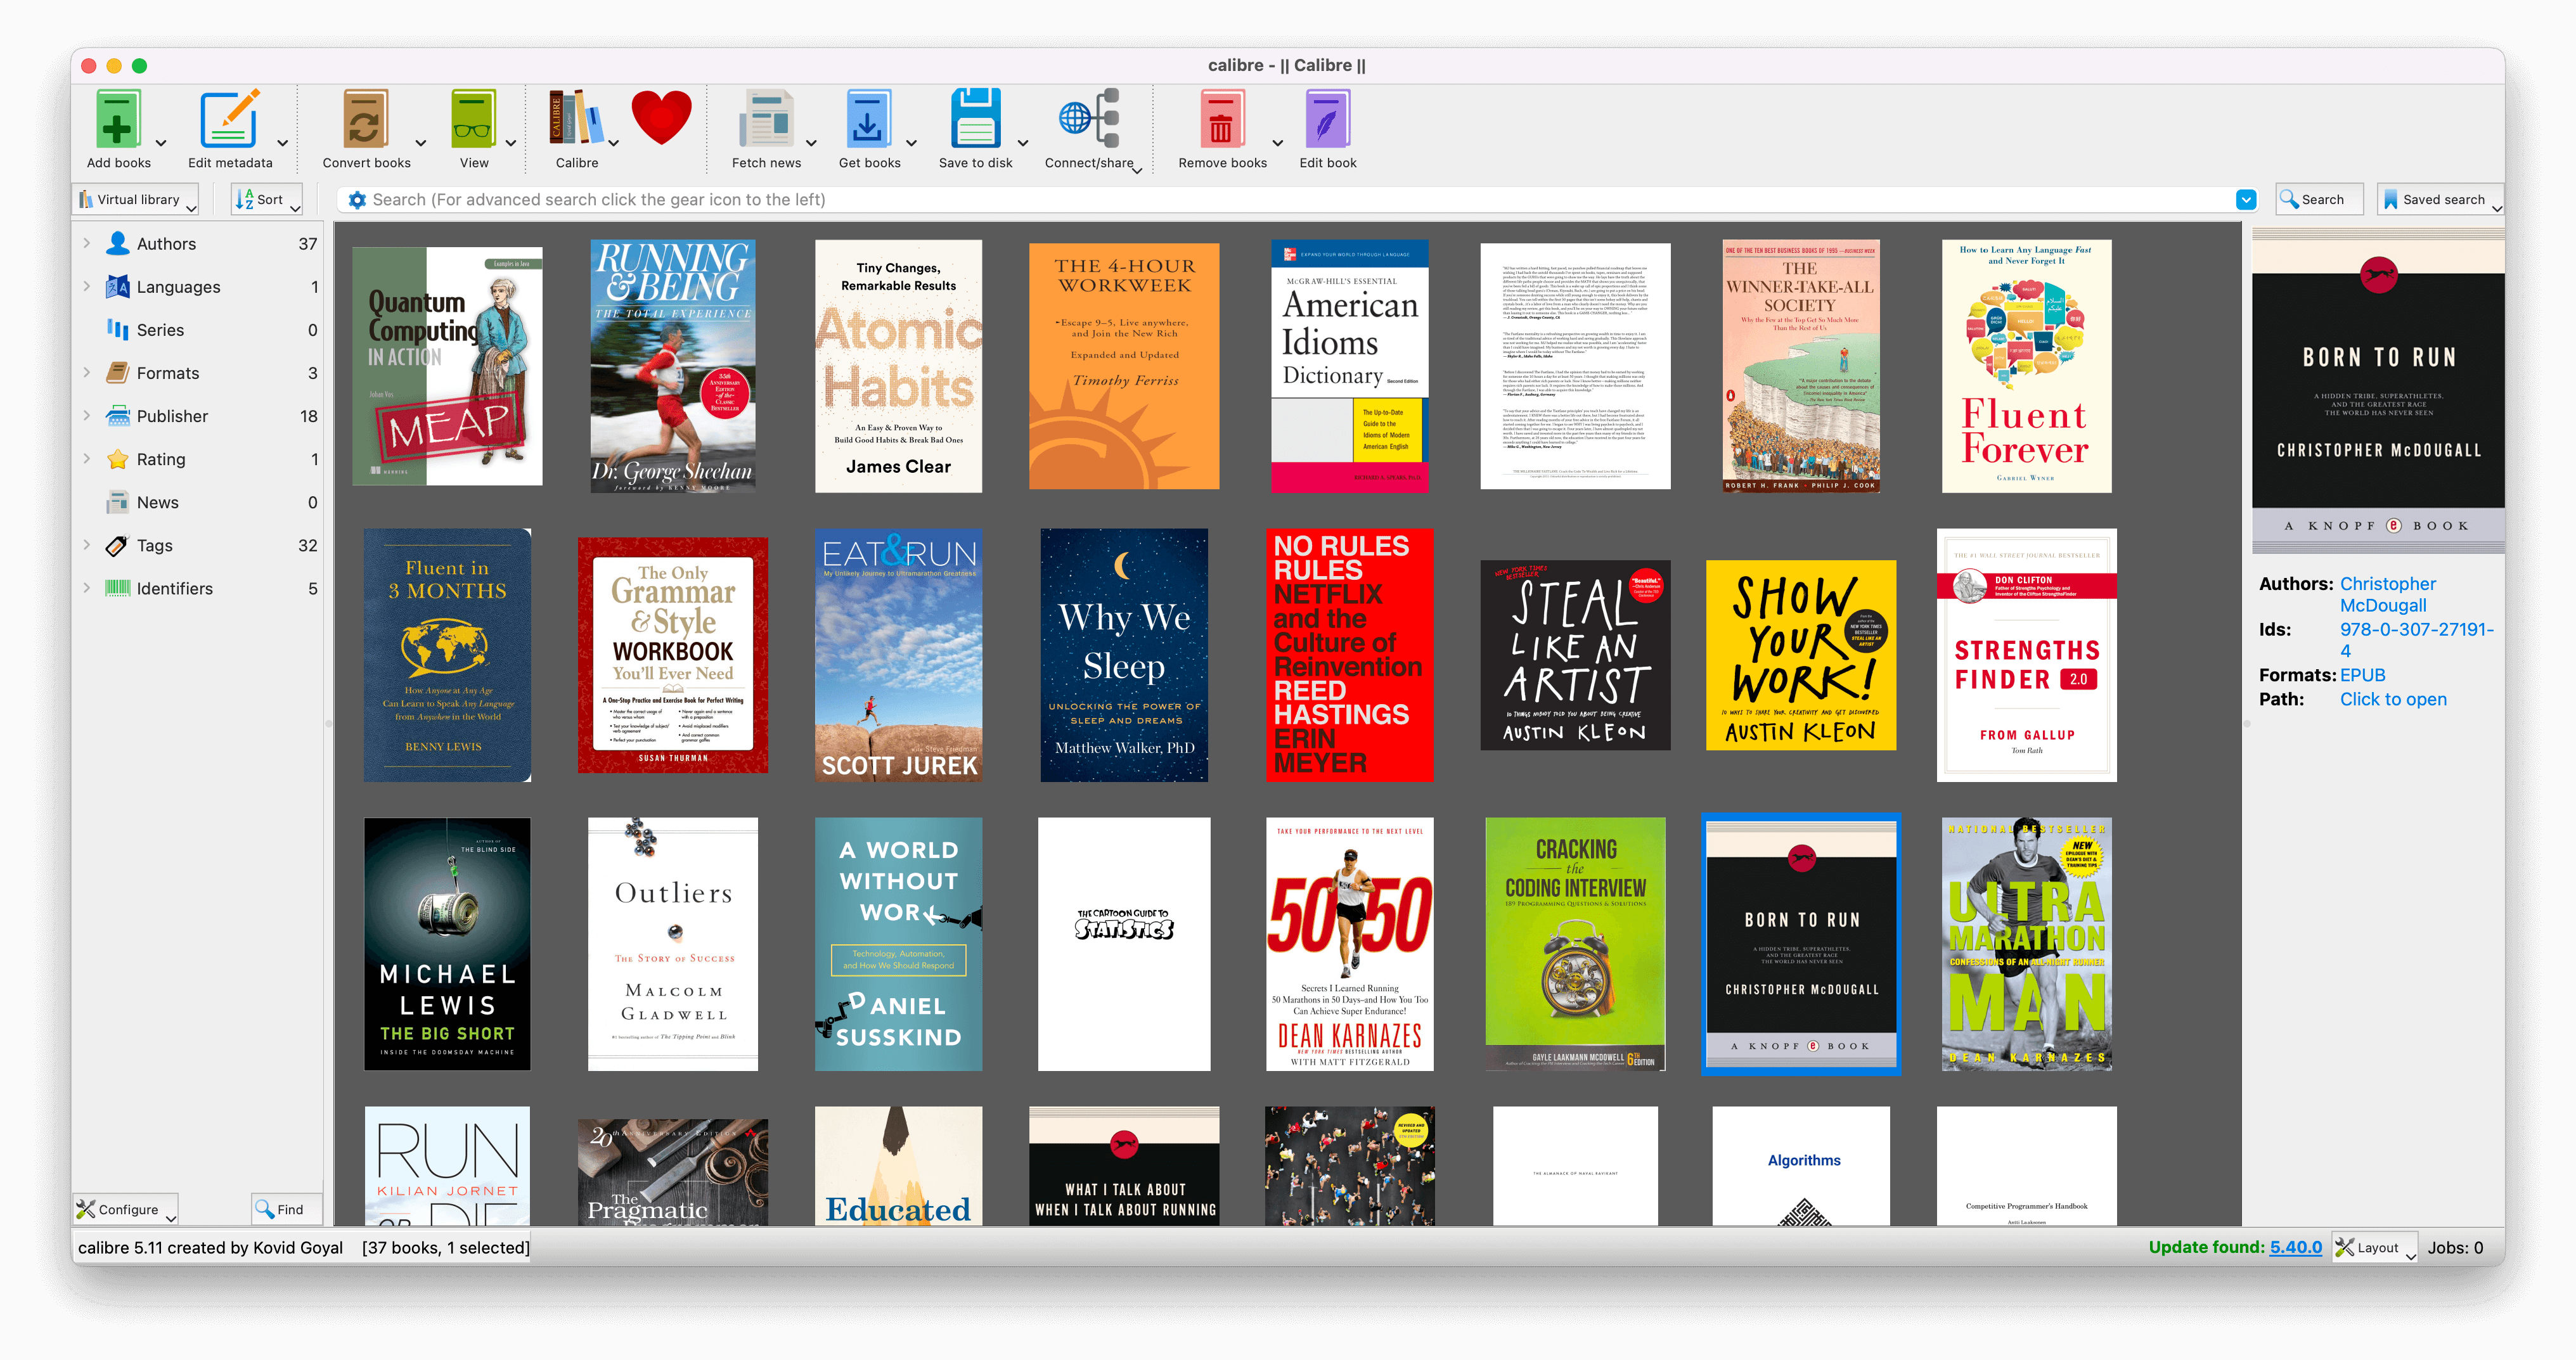2576x1360 pixels.
Task: Select The Big Short book cover
Action: click(447, 944)
